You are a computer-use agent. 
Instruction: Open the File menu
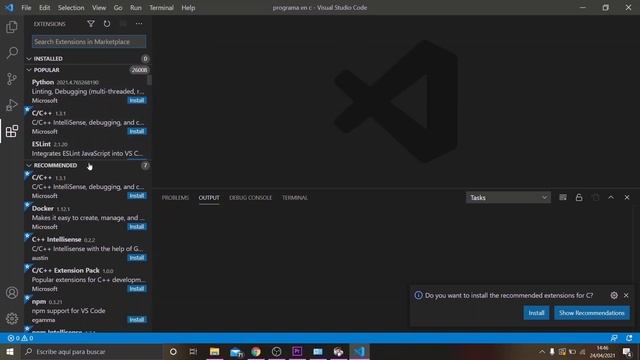[26, 8]
